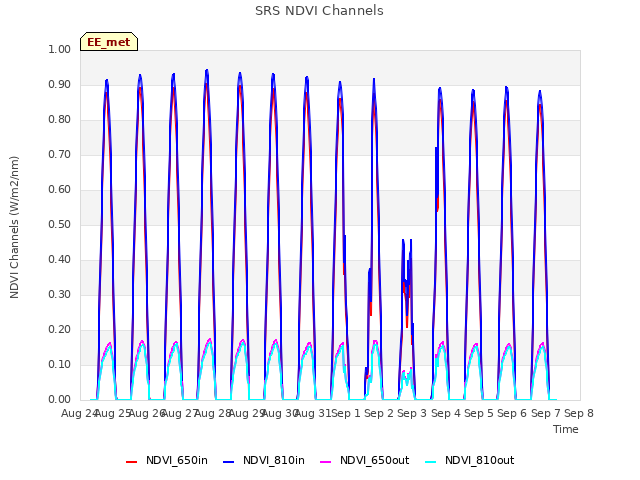640x480 pixels.
Task: Click the Time axis label
Action: tap(566, 429)
